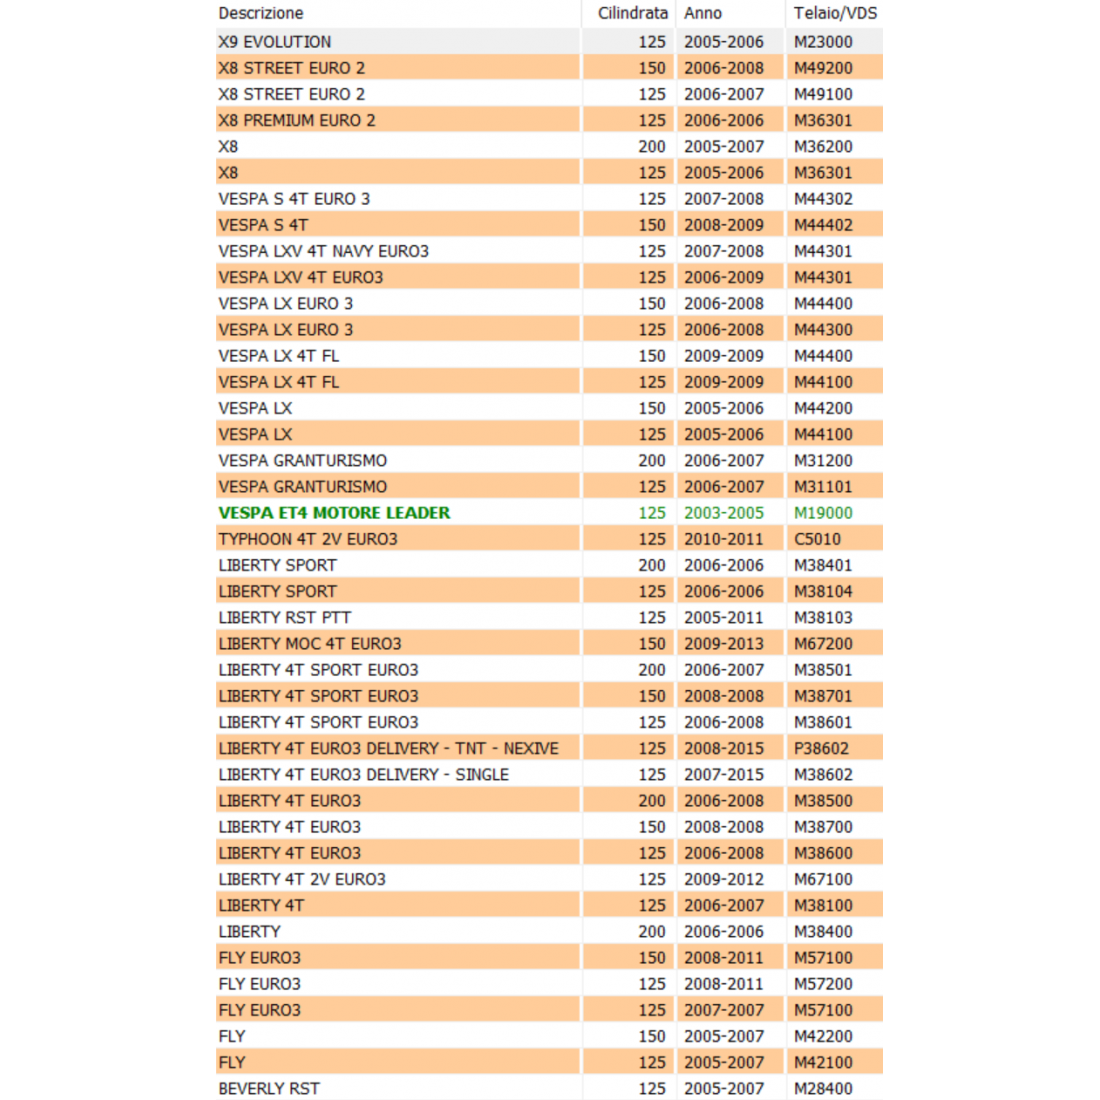
Task: Select LIBERTY 4T EURO3 DELIVERY - SINGLE row
Action: 363,775
